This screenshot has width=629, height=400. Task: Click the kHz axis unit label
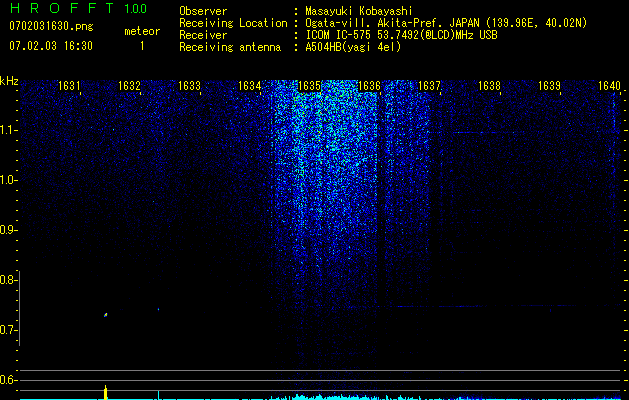(x=9, y=81)
